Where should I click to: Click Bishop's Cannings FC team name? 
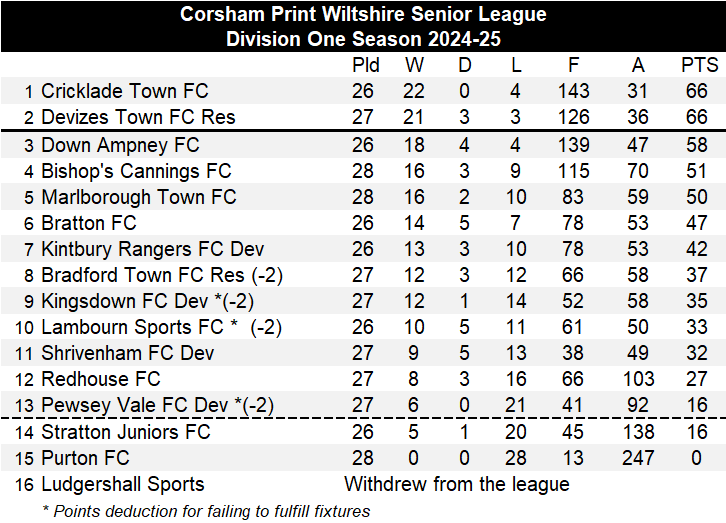point(136,171)
